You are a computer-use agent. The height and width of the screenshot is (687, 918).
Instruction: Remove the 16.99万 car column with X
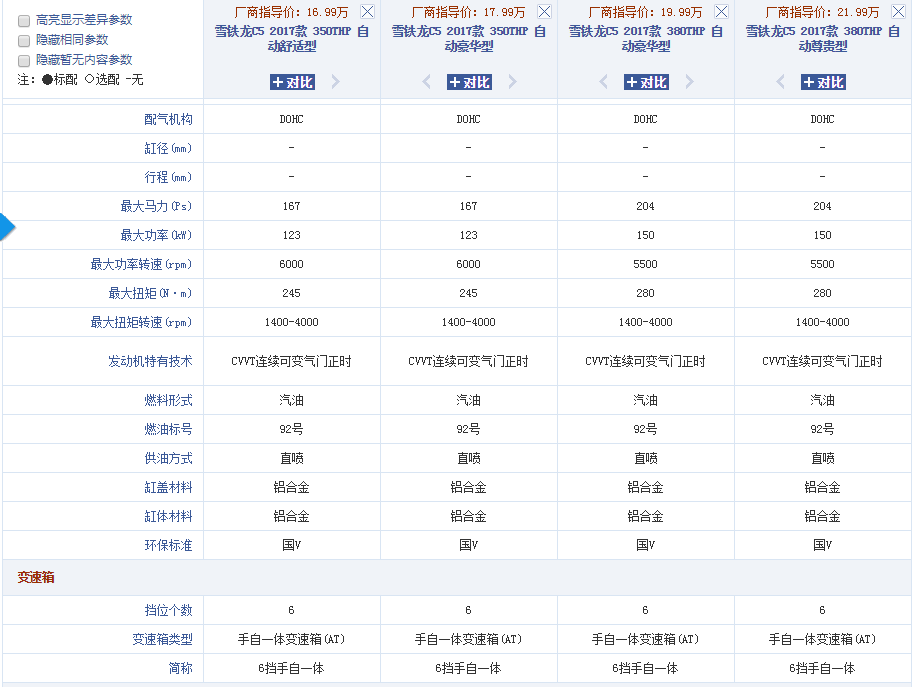[368, 11]
